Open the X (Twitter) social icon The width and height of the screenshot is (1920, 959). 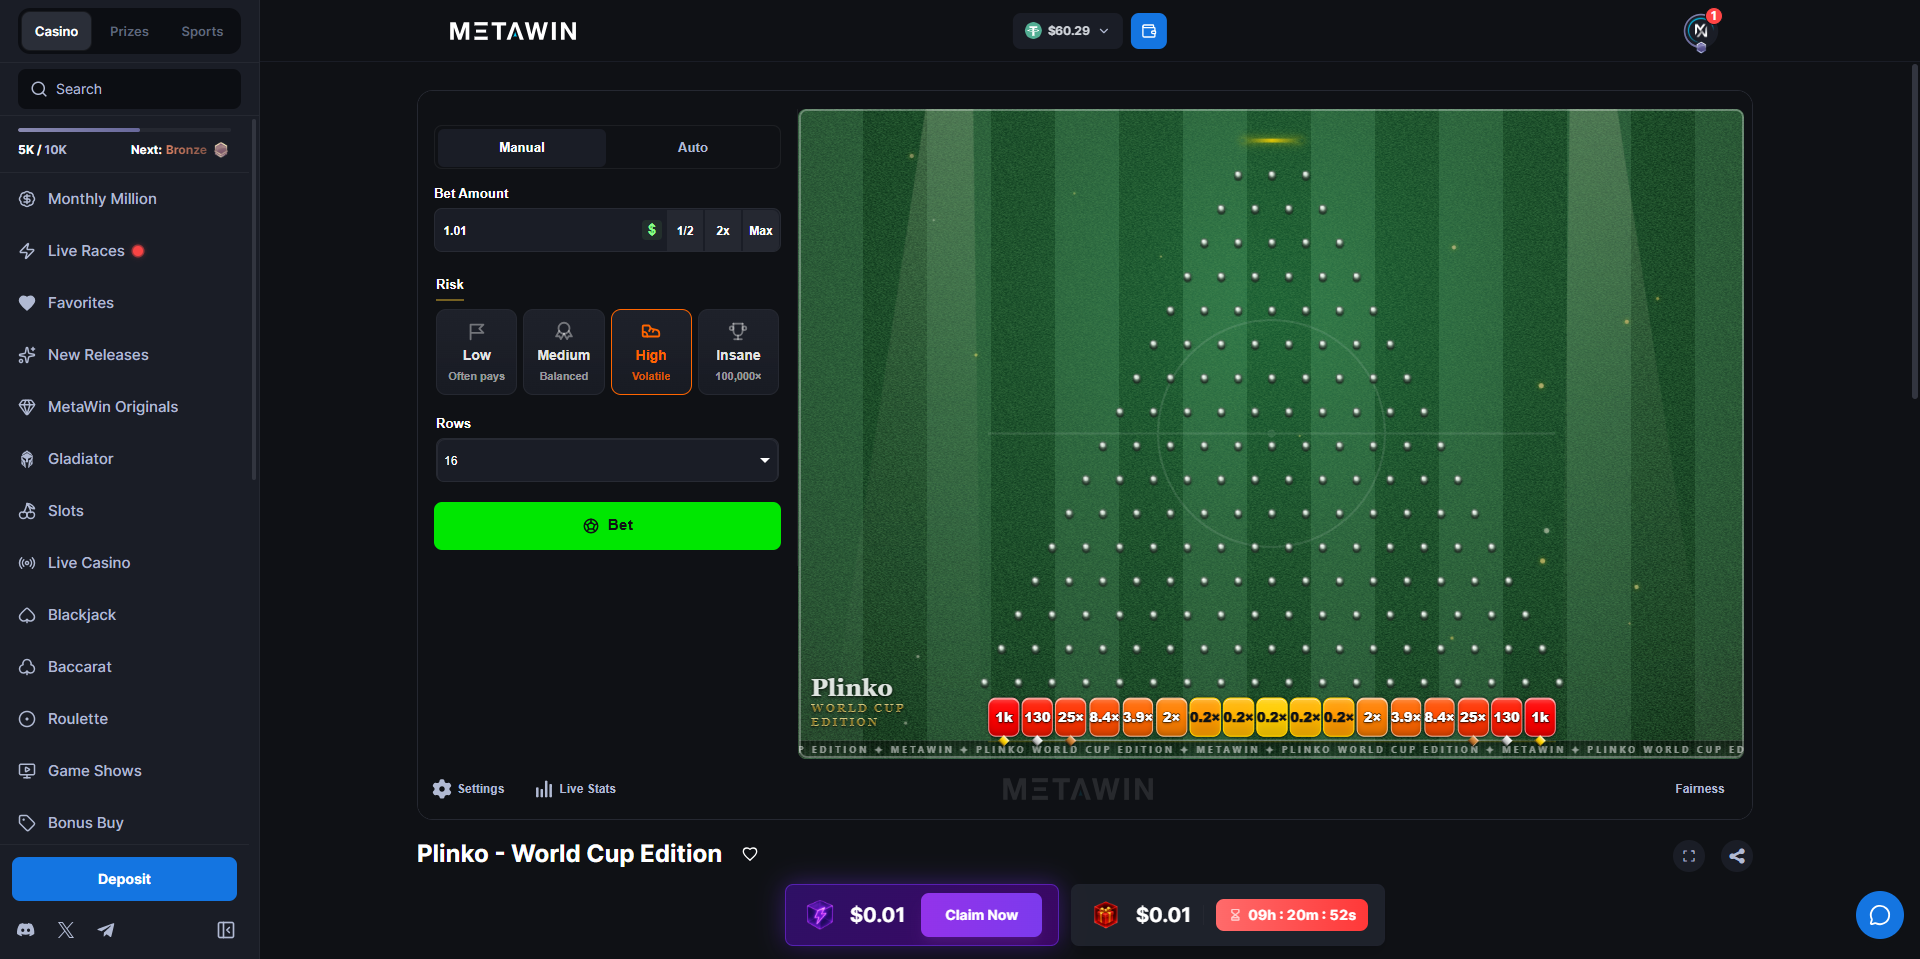pyautogui.click(x=66, y=930)
